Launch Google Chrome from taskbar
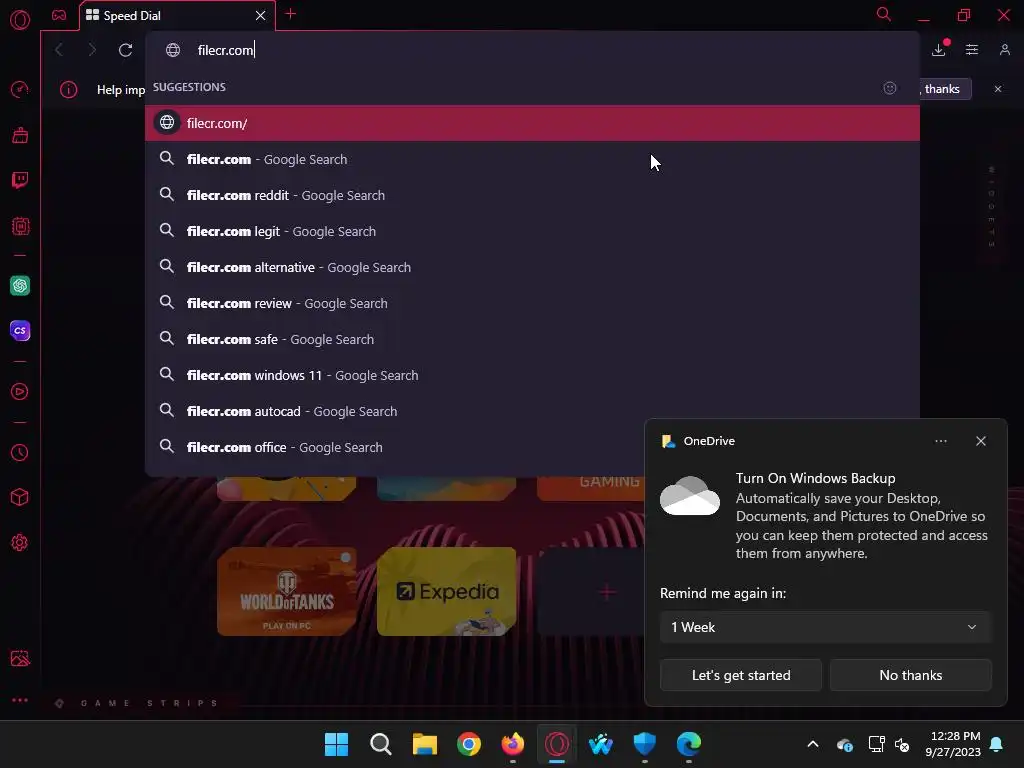Screen dimensions: 1024x768 click(x=469, y=744)
